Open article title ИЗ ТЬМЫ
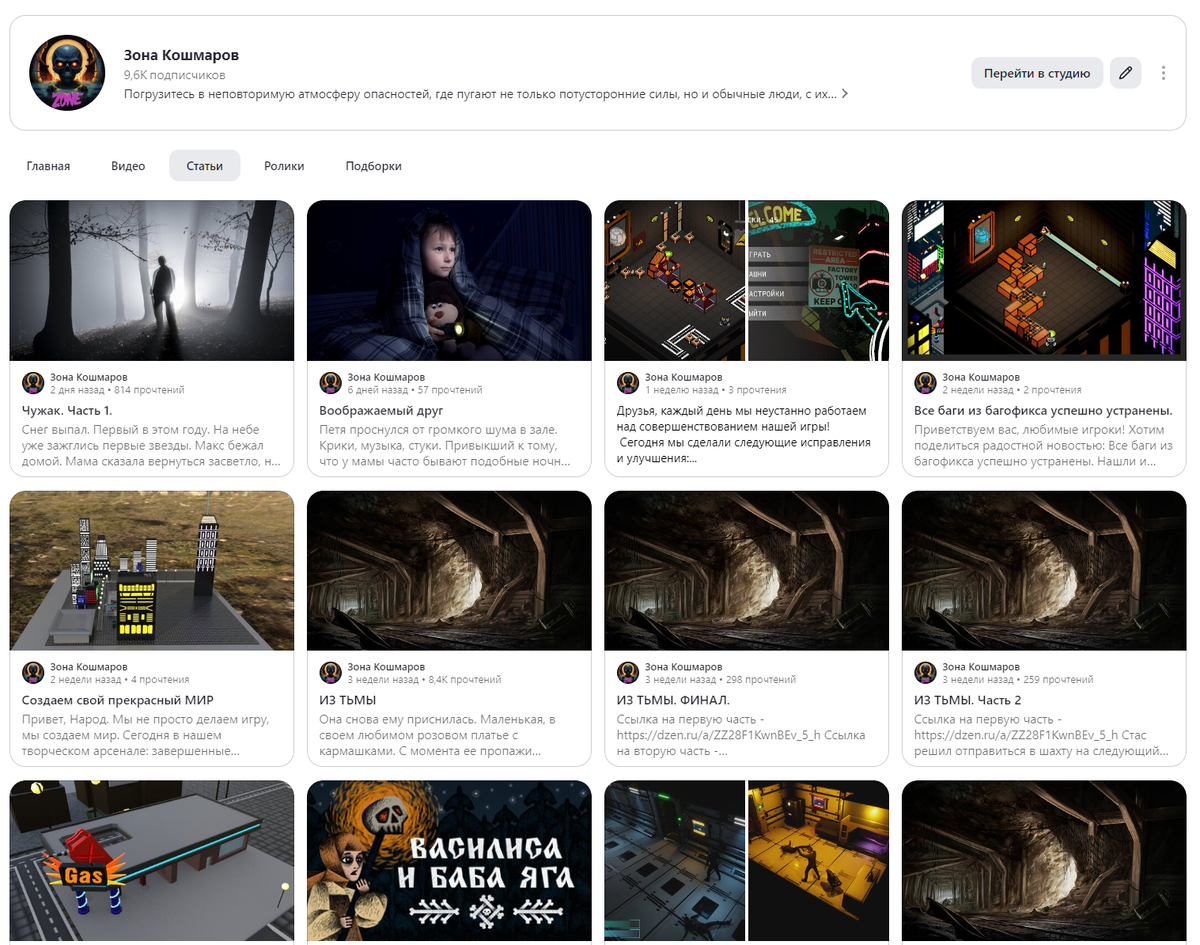This screenshot has width=1200, height=945. point(347,701)
